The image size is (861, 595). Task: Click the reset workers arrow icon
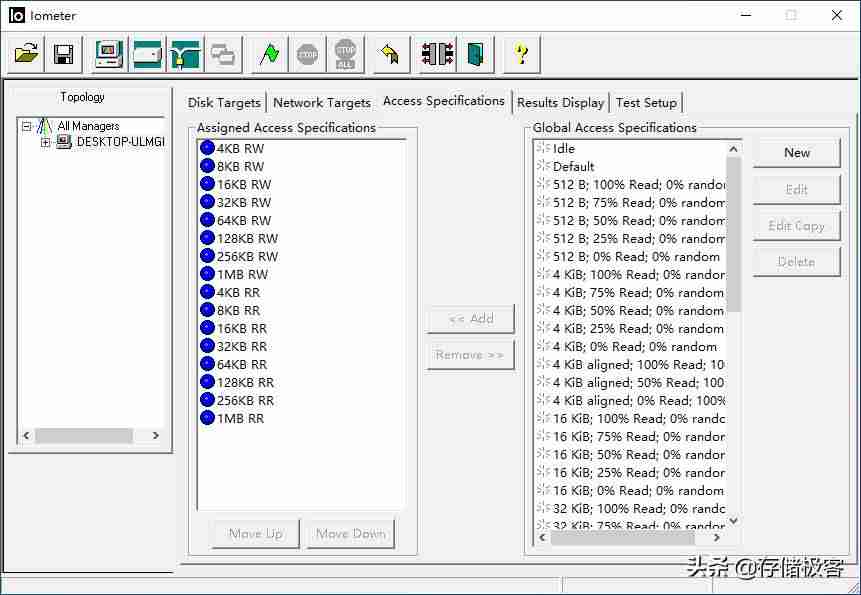[x=391, y=54]
